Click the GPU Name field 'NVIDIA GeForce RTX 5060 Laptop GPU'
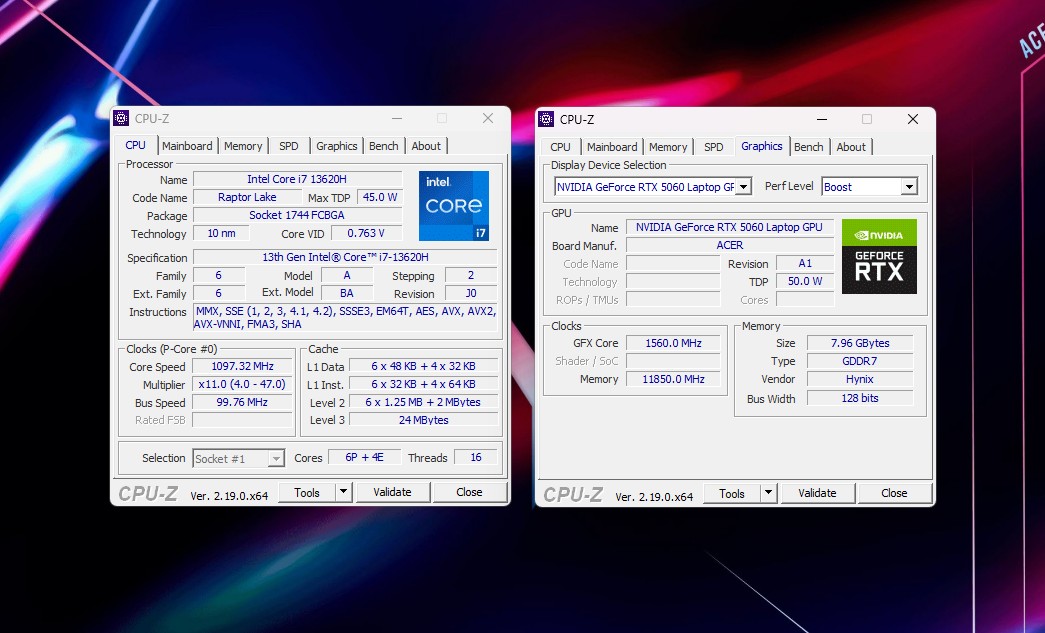Screen dimensions: 1045x633 730,227
